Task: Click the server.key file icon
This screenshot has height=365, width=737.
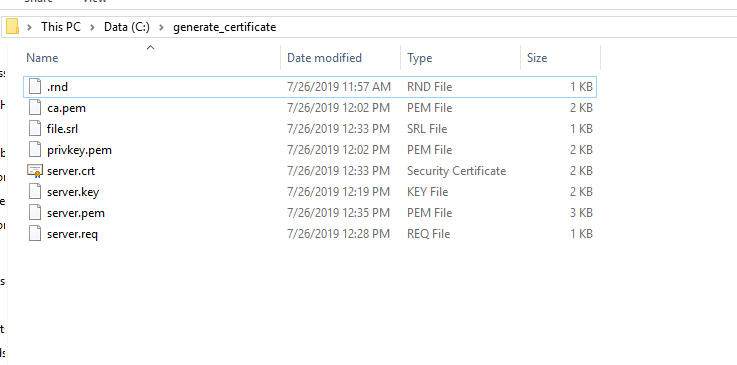Action: (35, 192)
